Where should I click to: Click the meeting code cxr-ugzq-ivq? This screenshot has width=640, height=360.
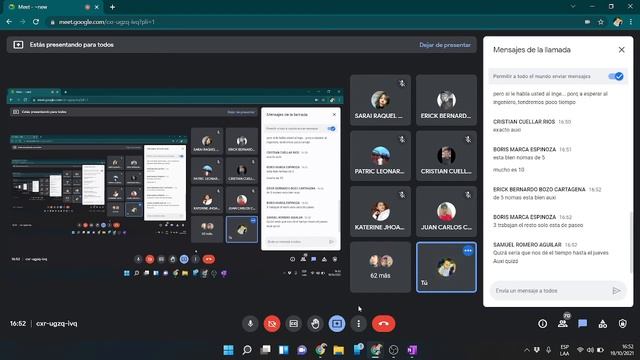56,324
